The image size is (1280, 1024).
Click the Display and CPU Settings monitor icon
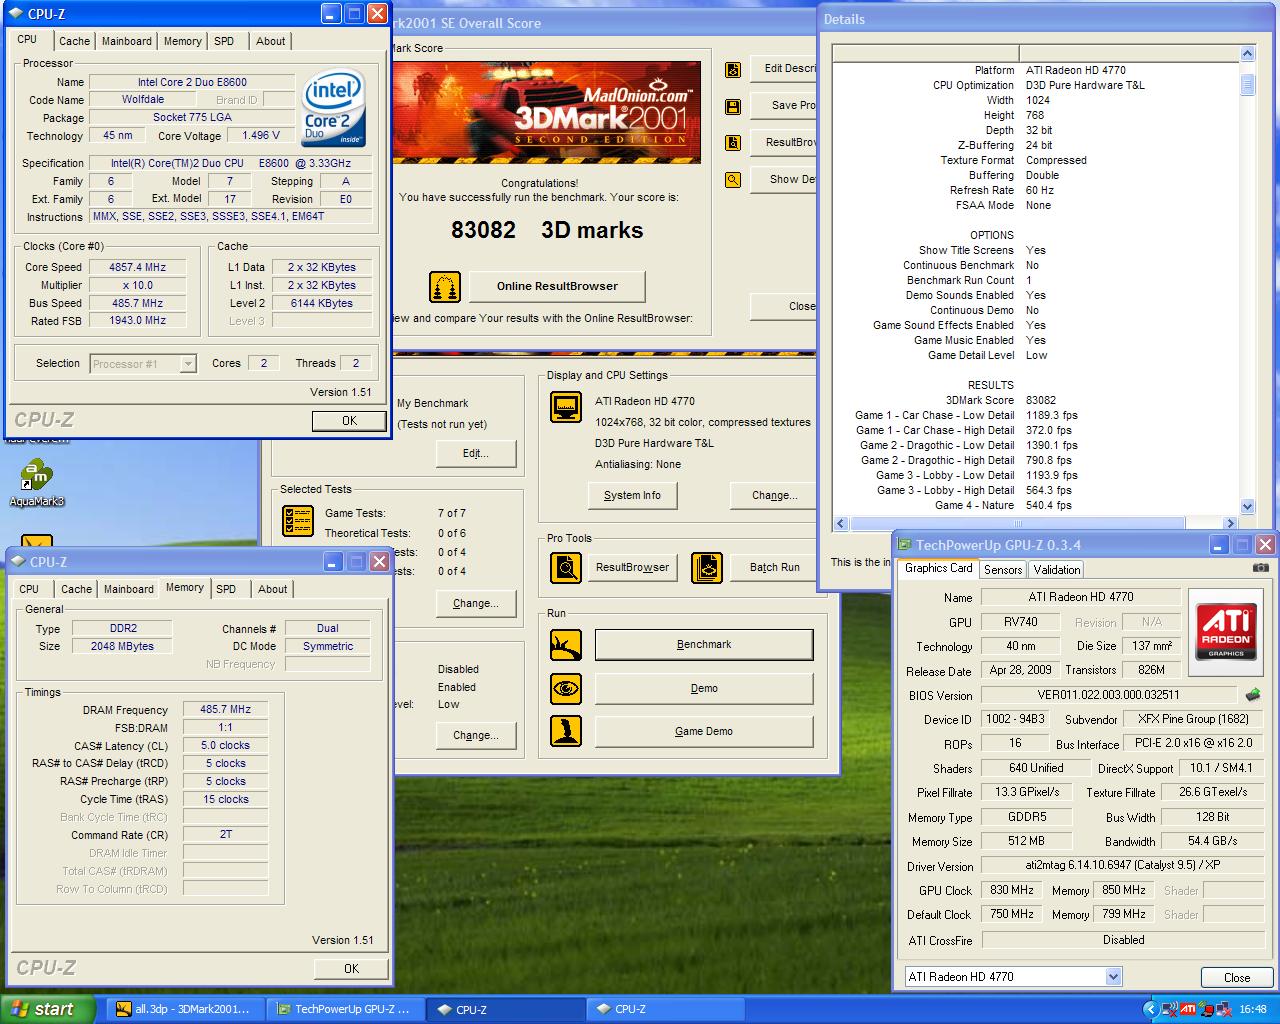click(x=566, y=408)
